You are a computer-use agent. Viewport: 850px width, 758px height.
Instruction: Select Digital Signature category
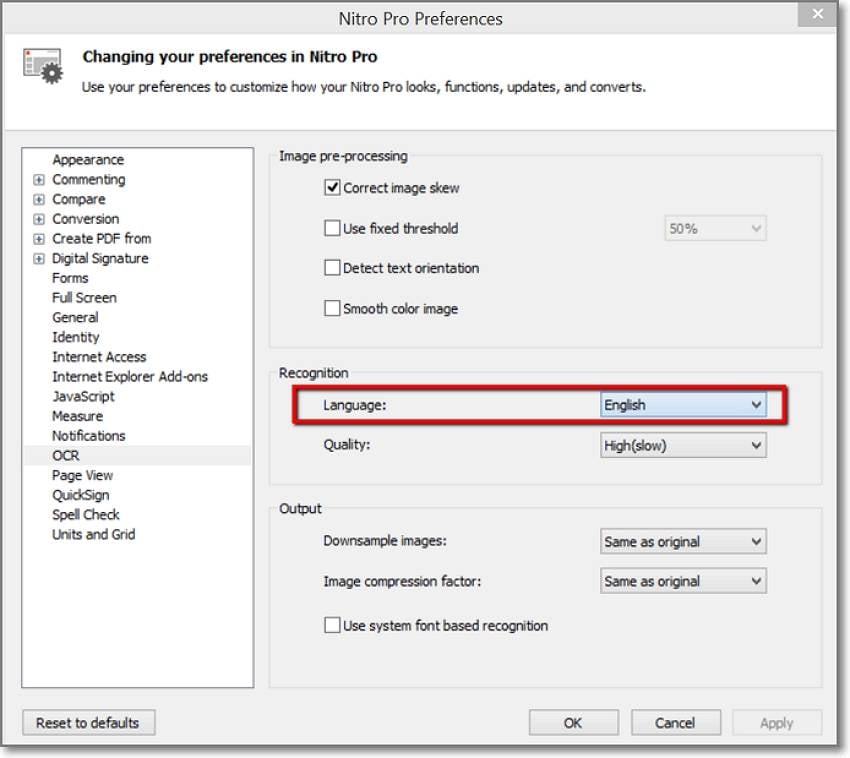tap(100, 259)
